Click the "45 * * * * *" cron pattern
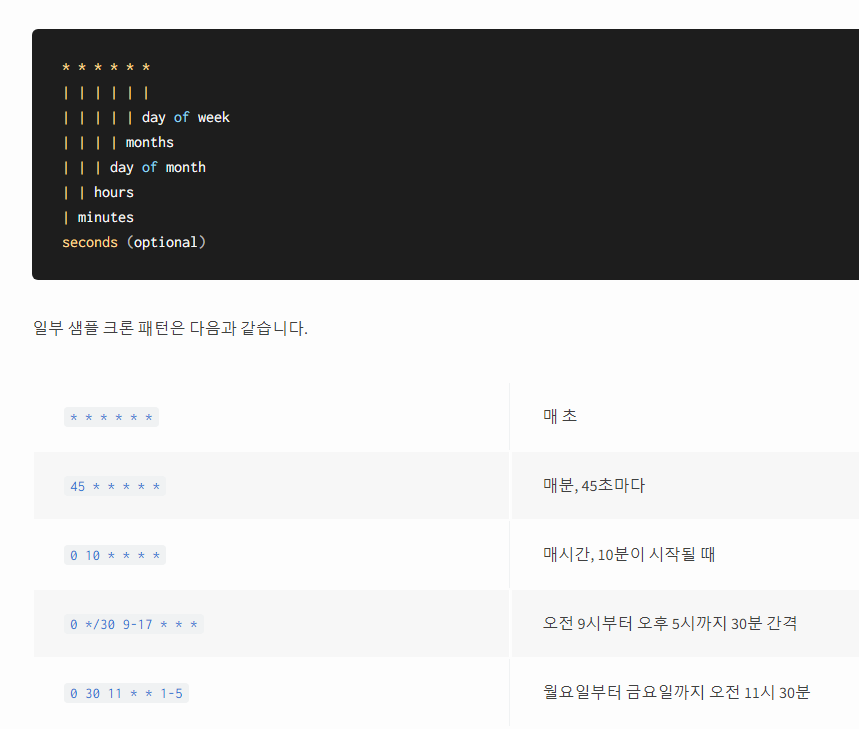 click(x=115, y=486)
